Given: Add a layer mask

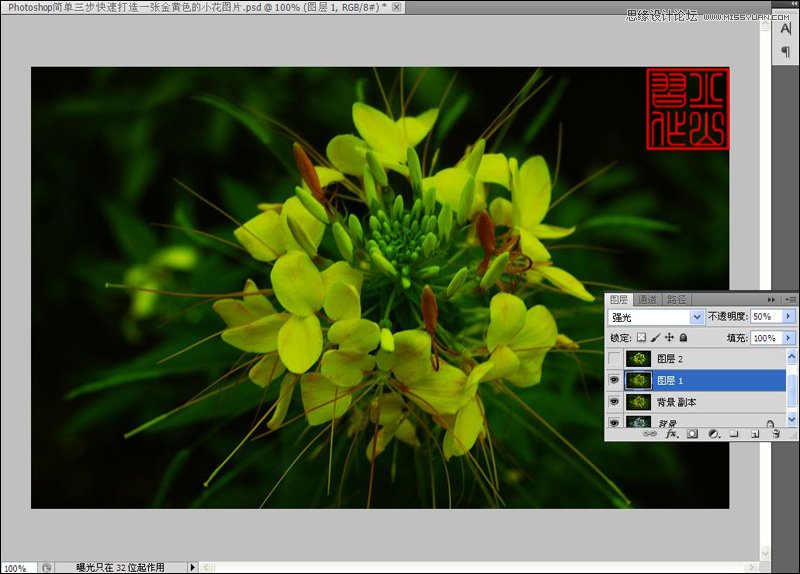Looking at the screenshot, I should click(692, 434).
